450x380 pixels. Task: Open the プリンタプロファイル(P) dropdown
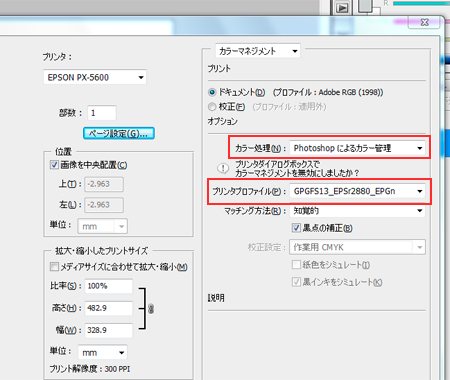click(358, 191)
